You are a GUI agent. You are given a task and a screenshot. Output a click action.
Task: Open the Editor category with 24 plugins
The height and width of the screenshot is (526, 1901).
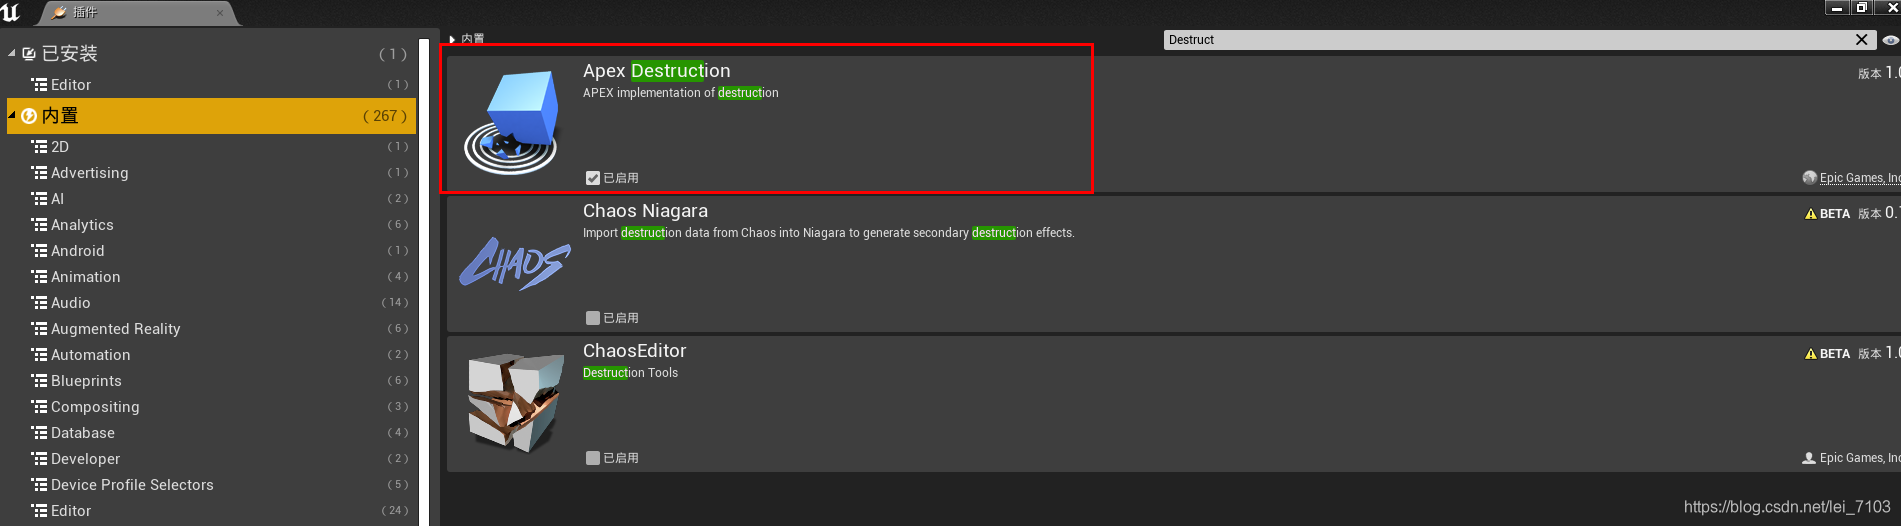[211, 511]
